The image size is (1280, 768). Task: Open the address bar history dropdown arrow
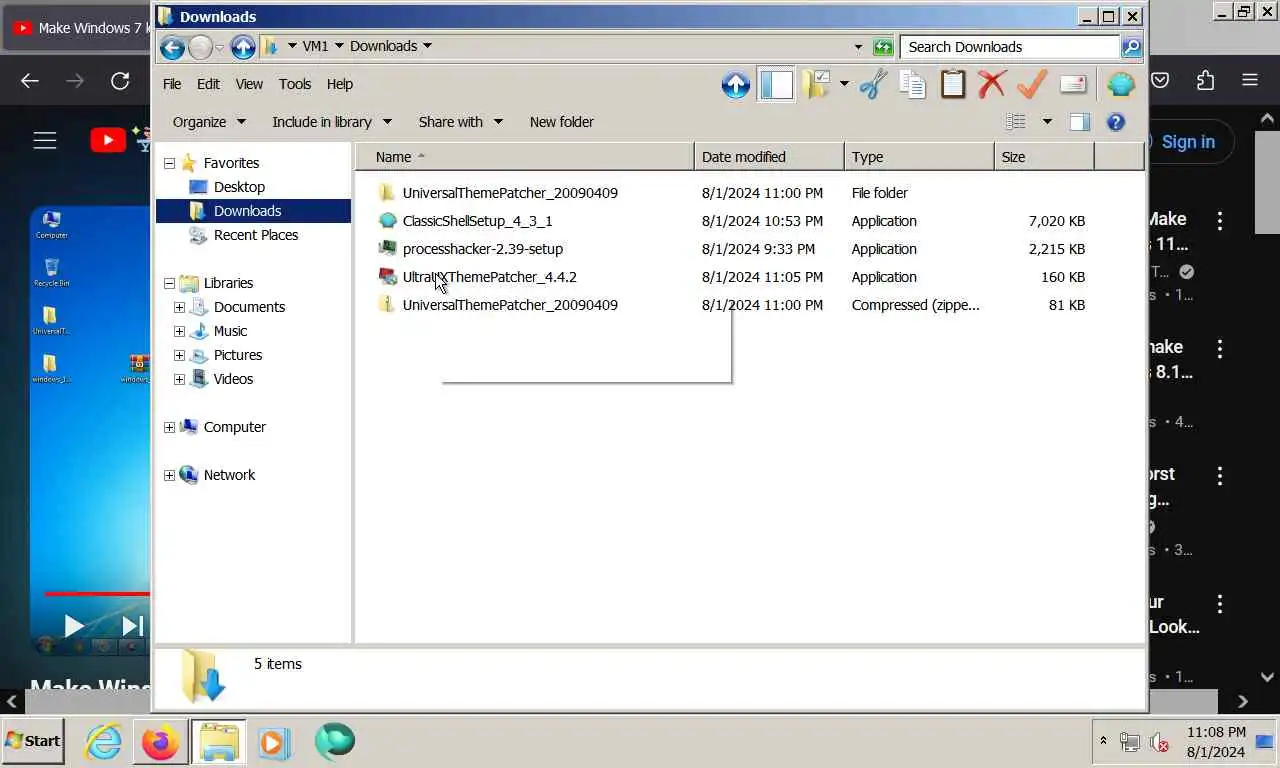click(858, 47)
